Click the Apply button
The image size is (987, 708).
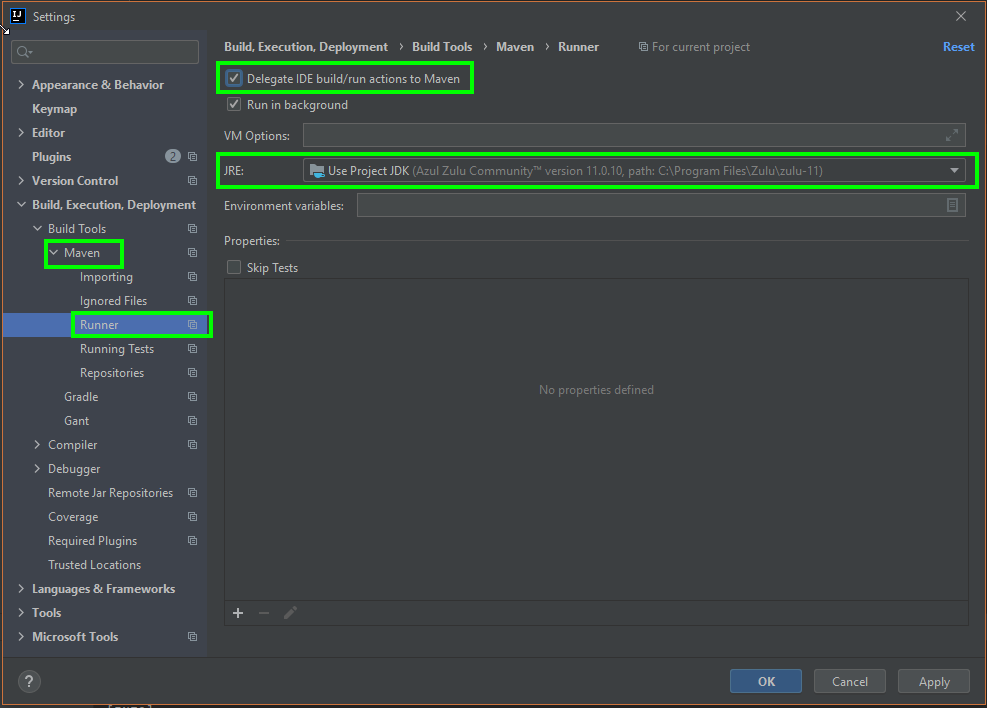point(934,681)
